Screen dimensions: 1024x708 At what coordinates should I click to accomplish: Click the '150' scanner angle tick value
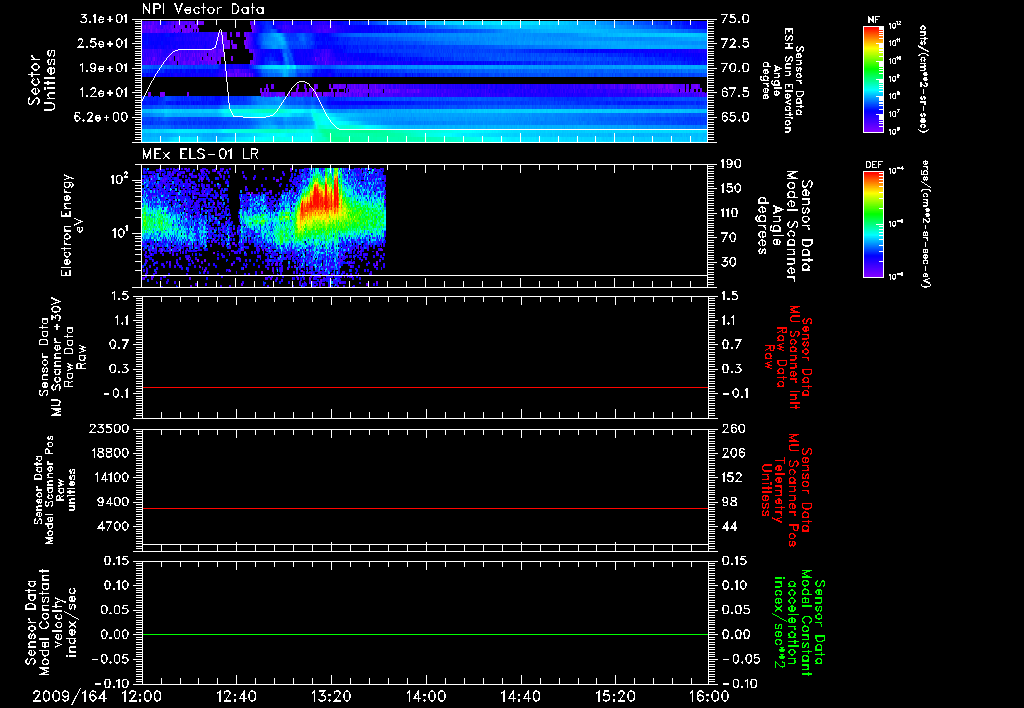[x=731, y=189]
